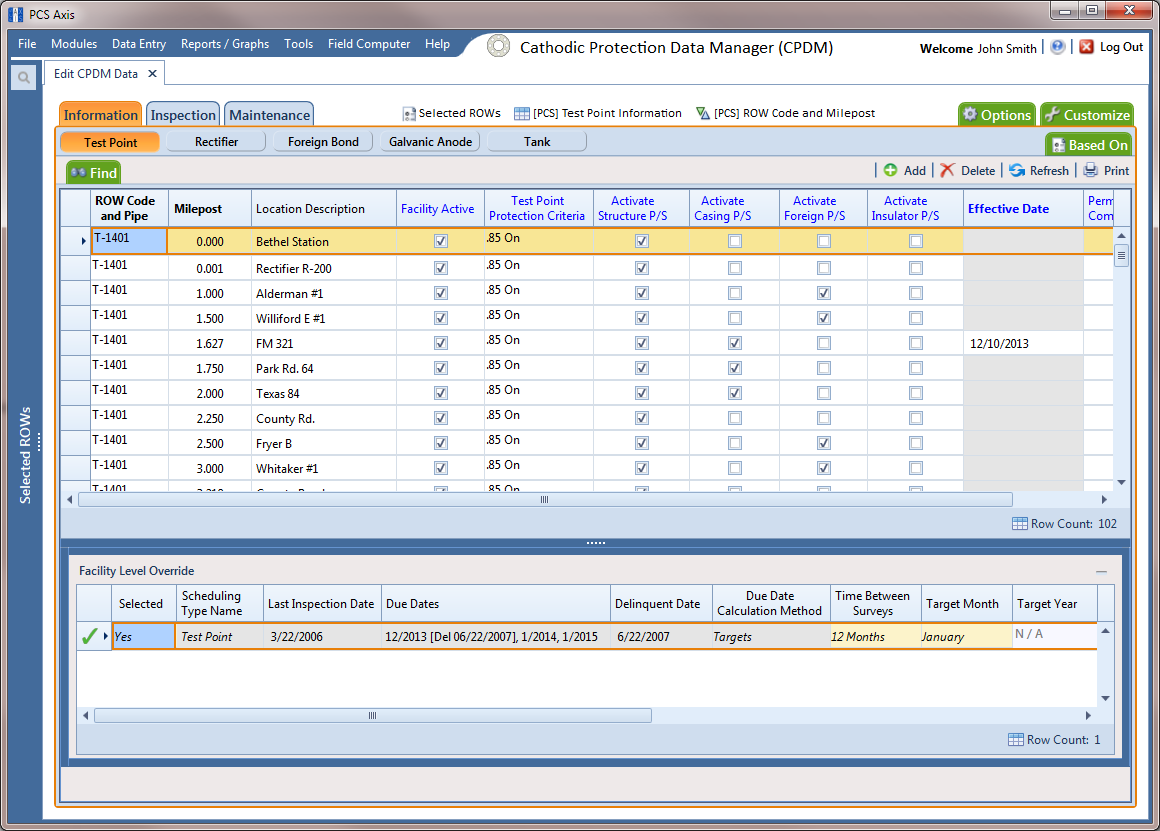Image resolution: width=1160 pixels, height=831 pixels.
Task: Click the upper grid Row Count table icon
Action: [1019, 524]
